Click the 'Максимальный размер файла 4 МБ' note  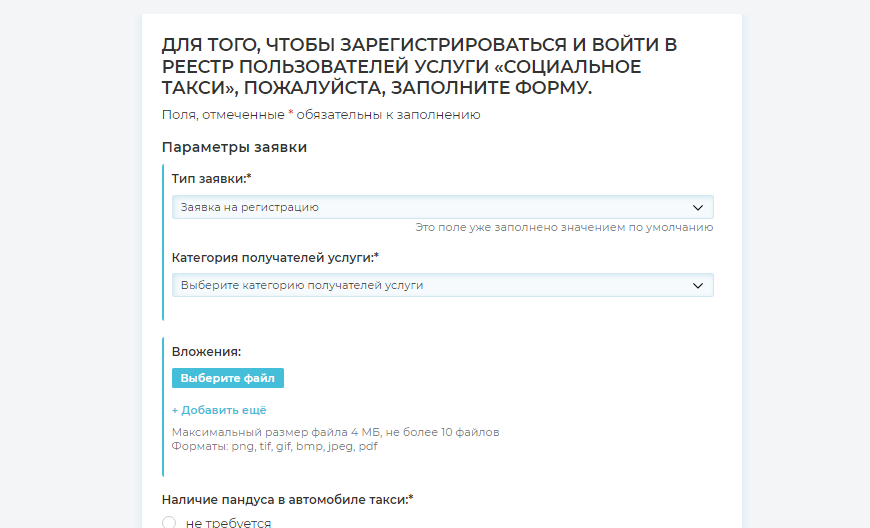276,432
